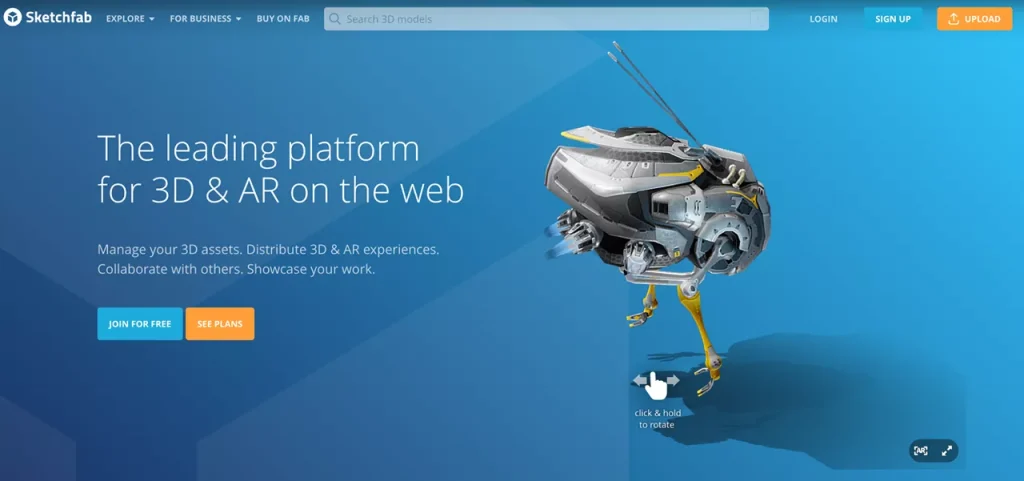Click the Join for Free button
This screenshot has height=481, width=1024.
(140, 324)
